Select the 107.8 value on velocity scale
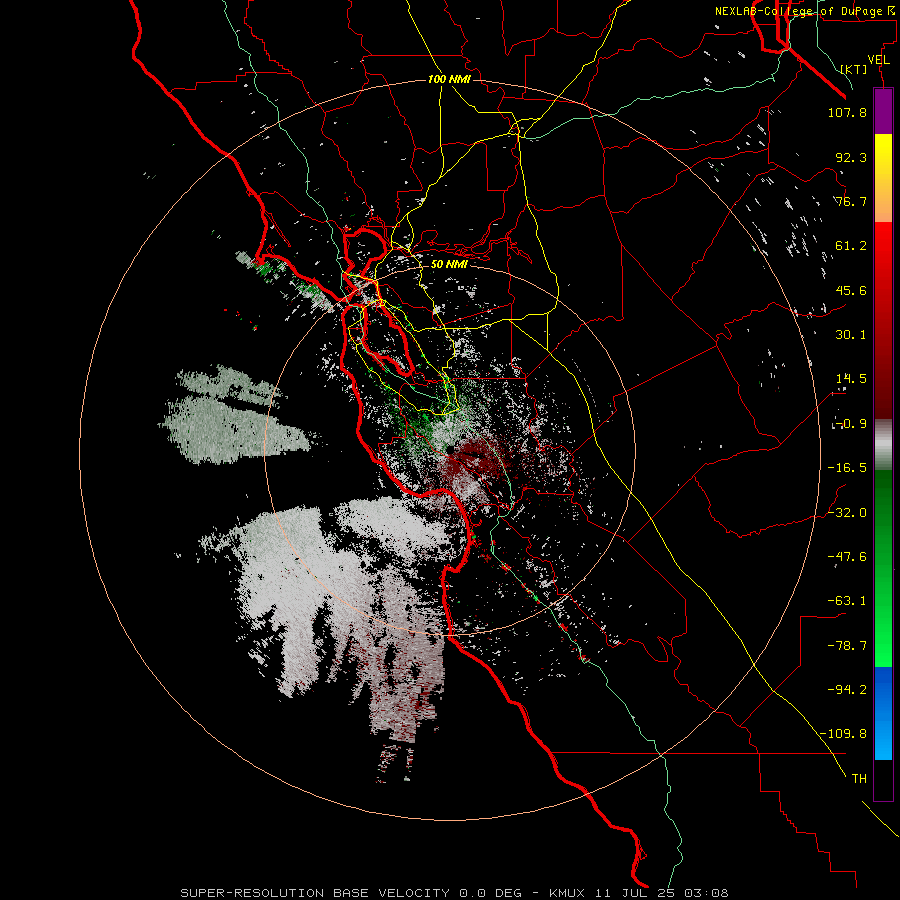900x900 pixels. pyautogui.click(x=847, y=112)
